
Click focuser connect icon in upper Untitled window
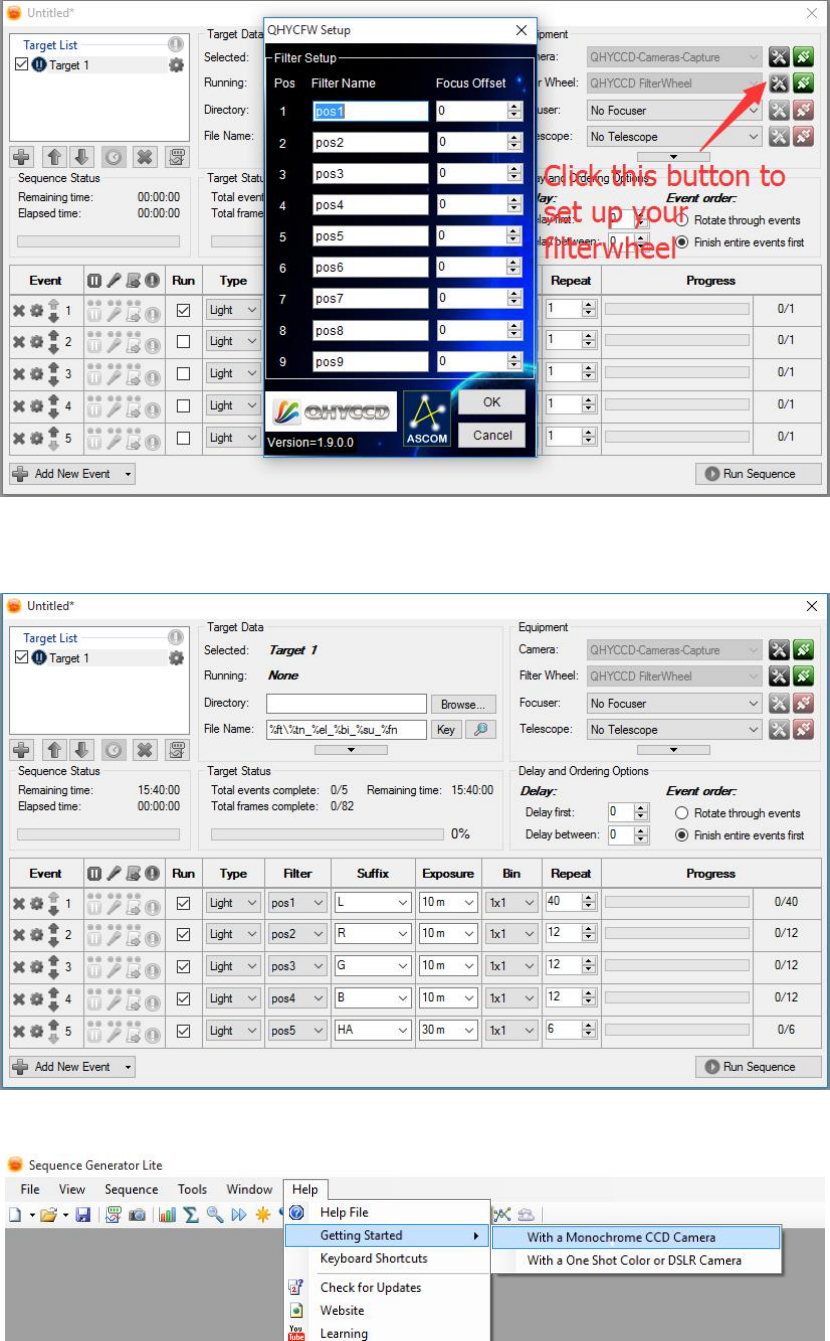[x=804, y=110]
